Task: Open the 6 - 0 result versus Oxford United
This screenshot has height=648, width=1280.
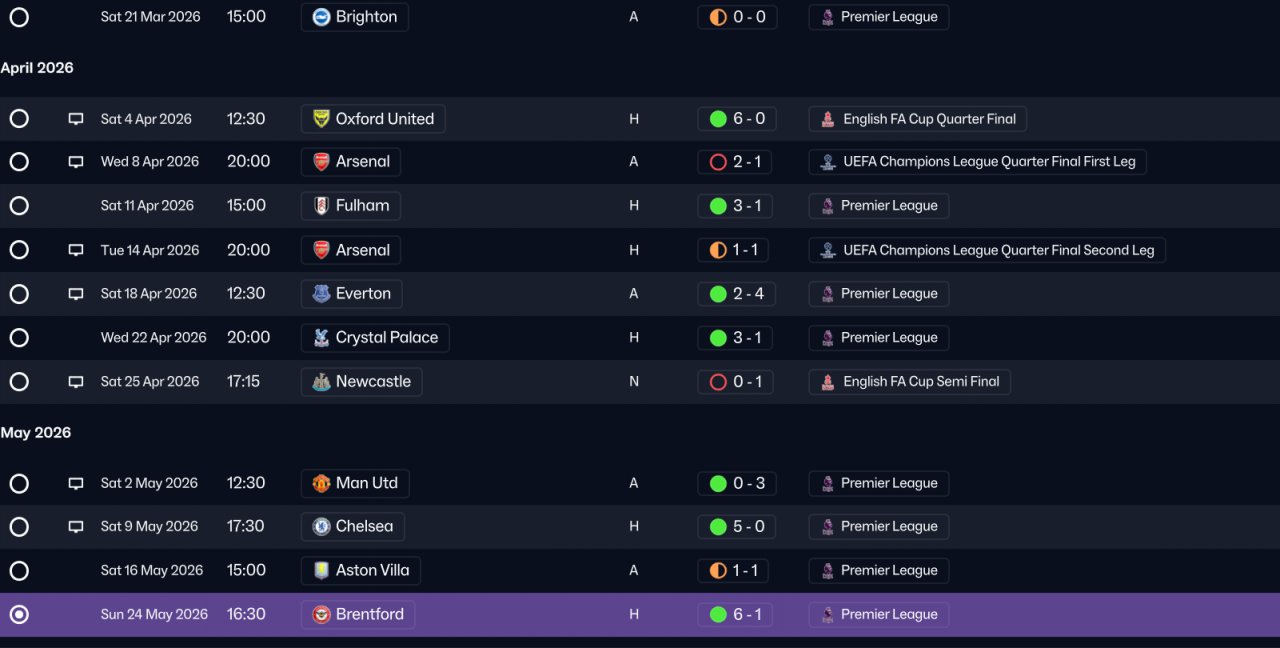Action: [x=737, y=119]
